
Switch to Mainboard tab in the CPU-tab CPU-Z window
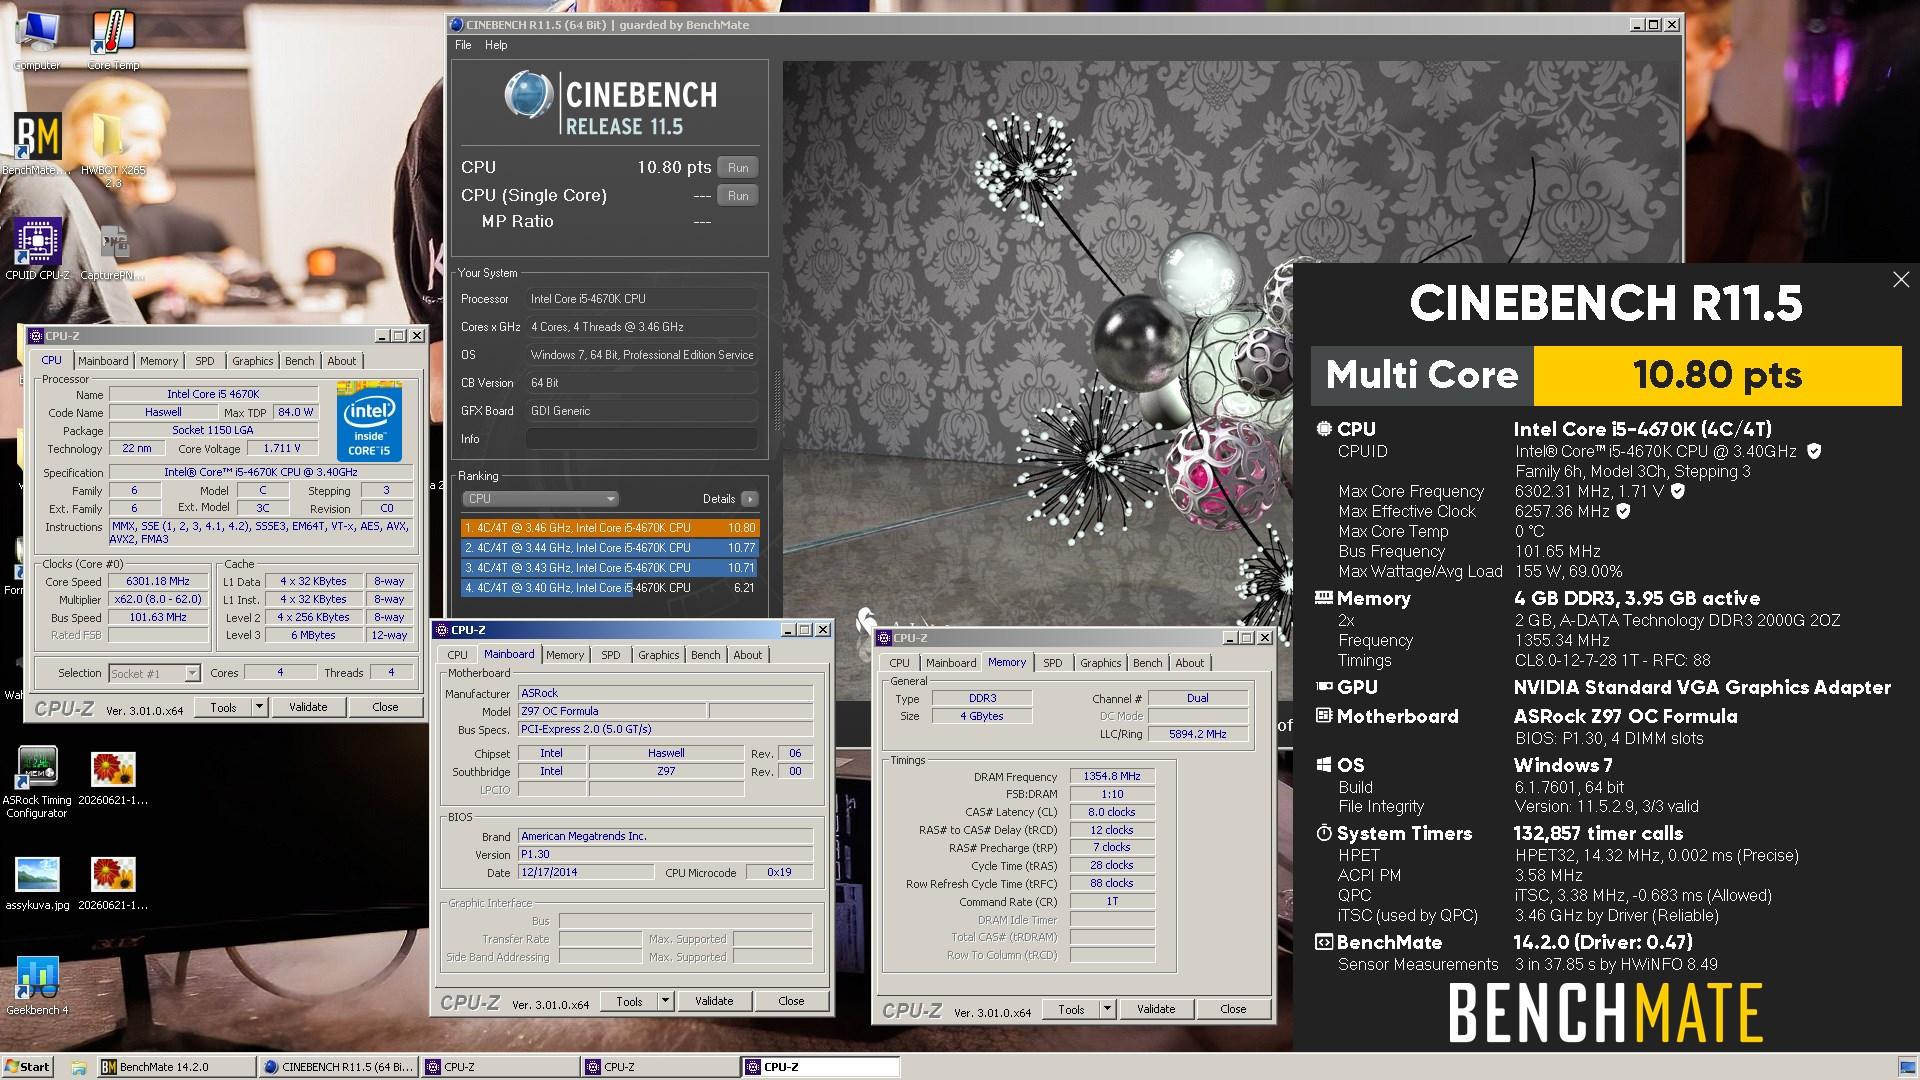[x=103, y=361]
